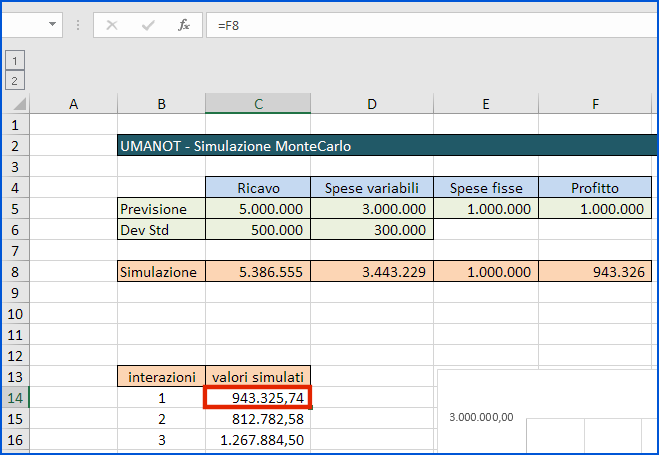Click the formula bar containing =F8

coord(430,25)
